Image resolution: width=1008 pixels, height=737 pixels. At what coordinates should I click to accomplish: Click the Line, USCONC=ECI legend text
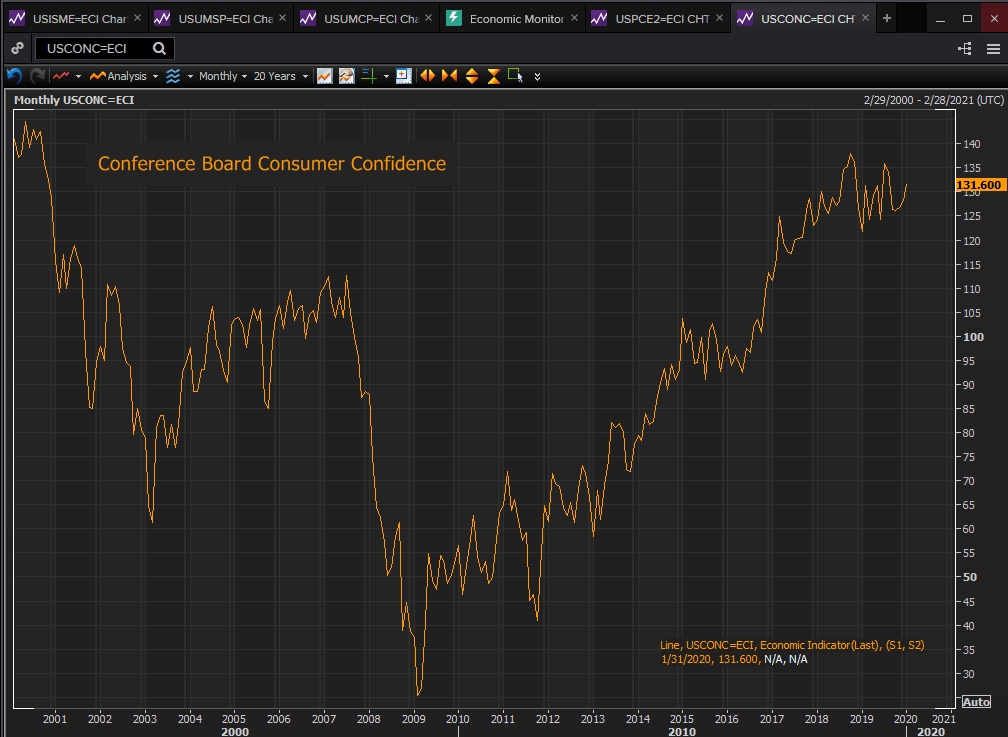click(x=792, y=645)
